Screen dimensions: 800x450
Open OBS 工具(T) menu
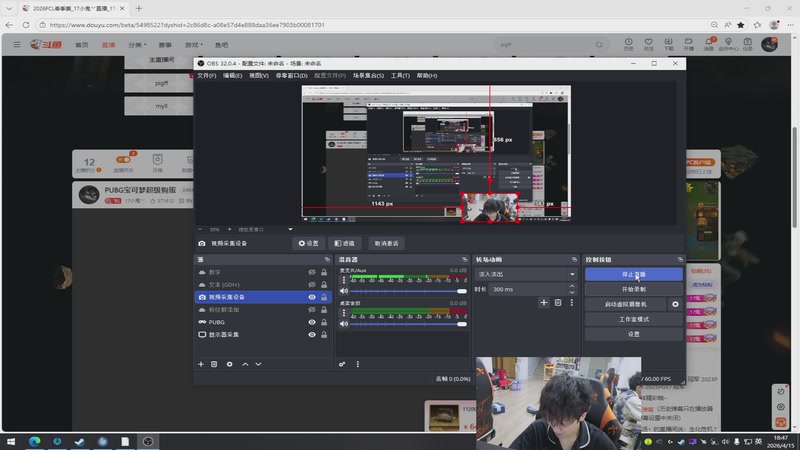400,76
